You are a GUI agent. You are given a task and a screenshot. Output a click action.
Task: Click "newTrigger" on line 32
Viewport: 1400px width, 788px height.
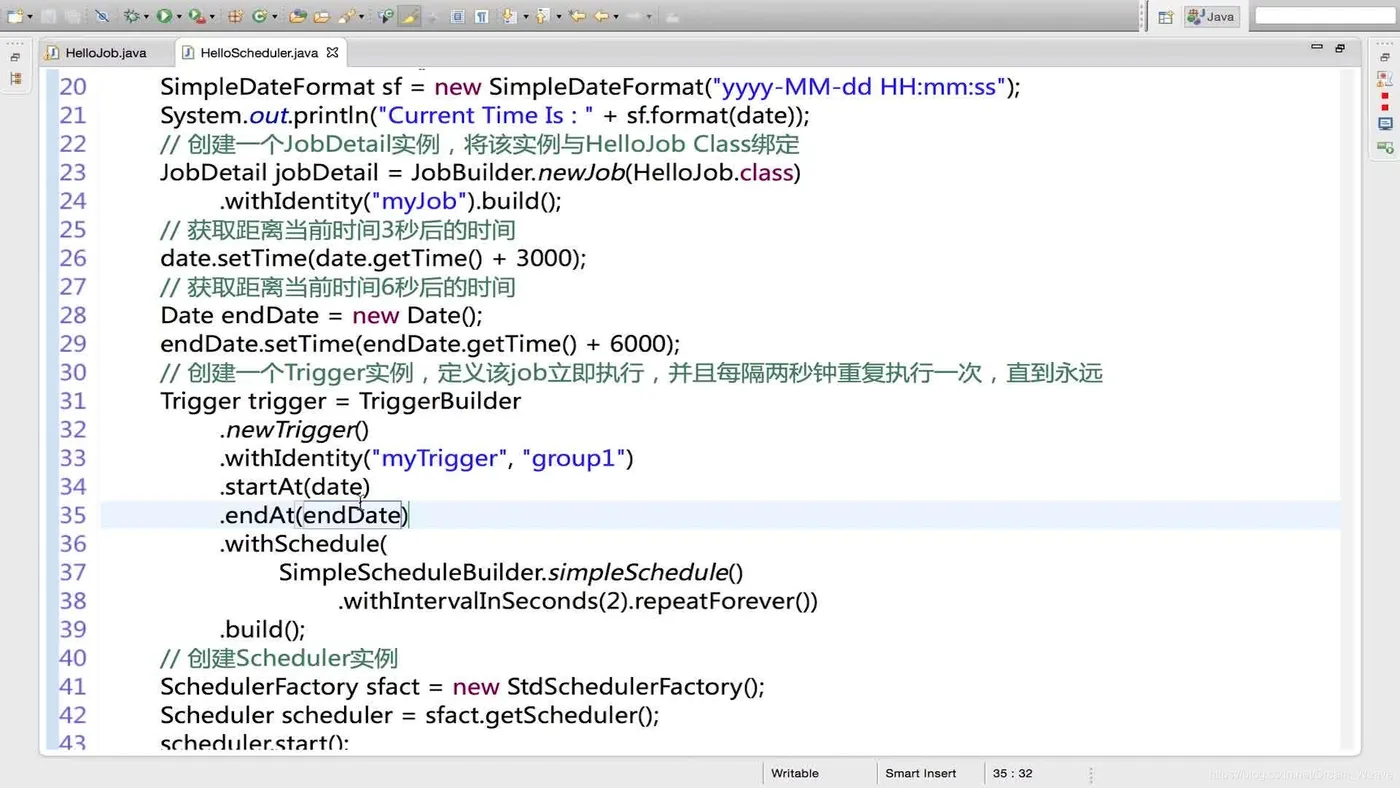pyautogui.click(x=290, y=430)
